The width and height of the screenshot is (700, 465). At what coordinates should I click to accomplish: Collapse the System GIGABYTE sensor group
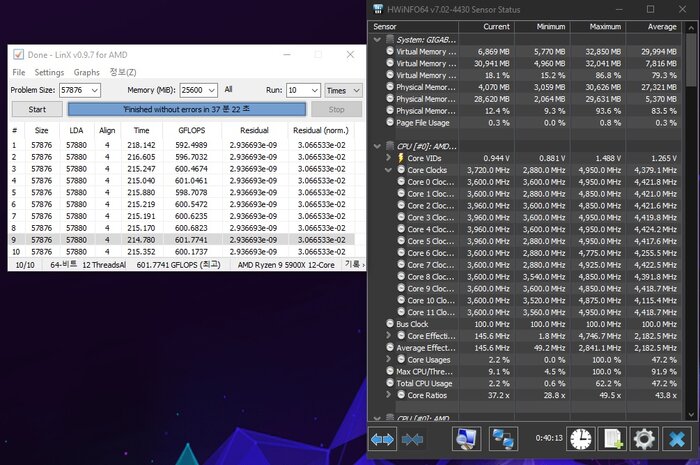[377, 39]
